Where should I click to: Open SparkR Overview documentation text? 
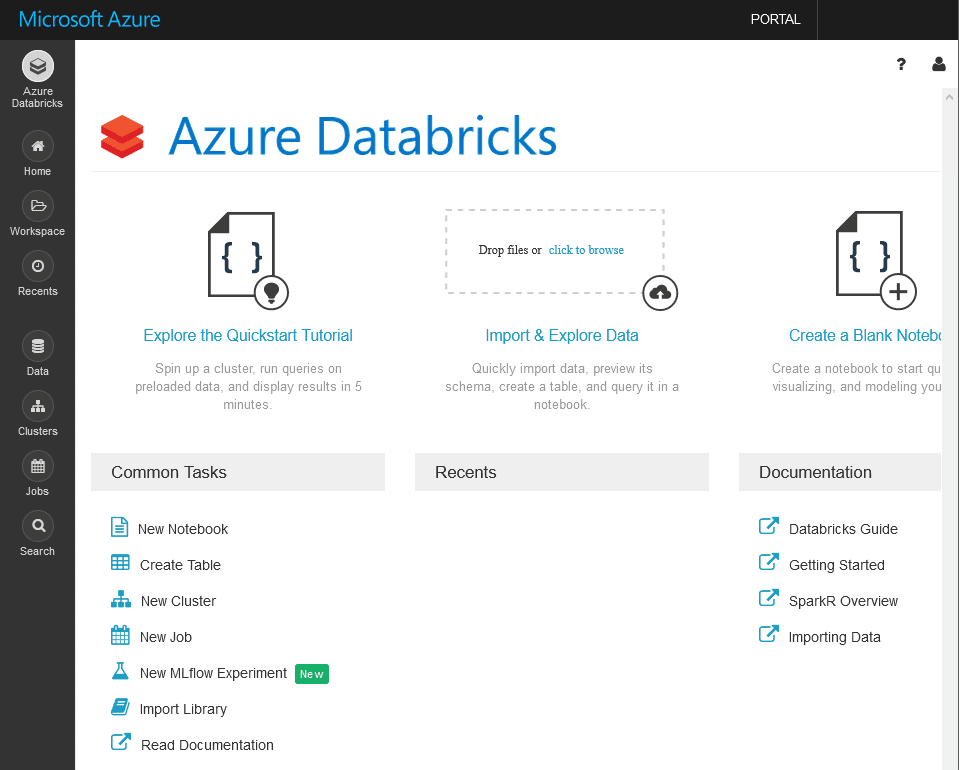(x=843, y=601)
